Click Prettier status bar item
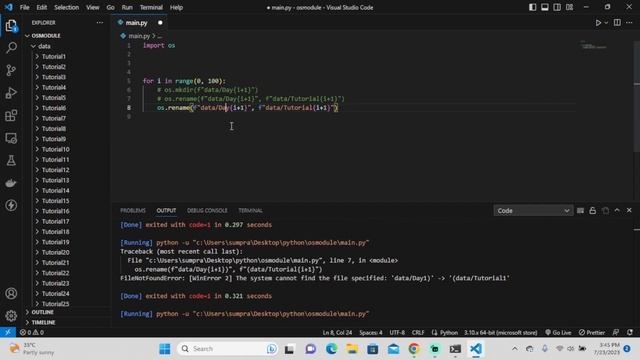Screen dimensions: 640x360 tap(592, 333)
